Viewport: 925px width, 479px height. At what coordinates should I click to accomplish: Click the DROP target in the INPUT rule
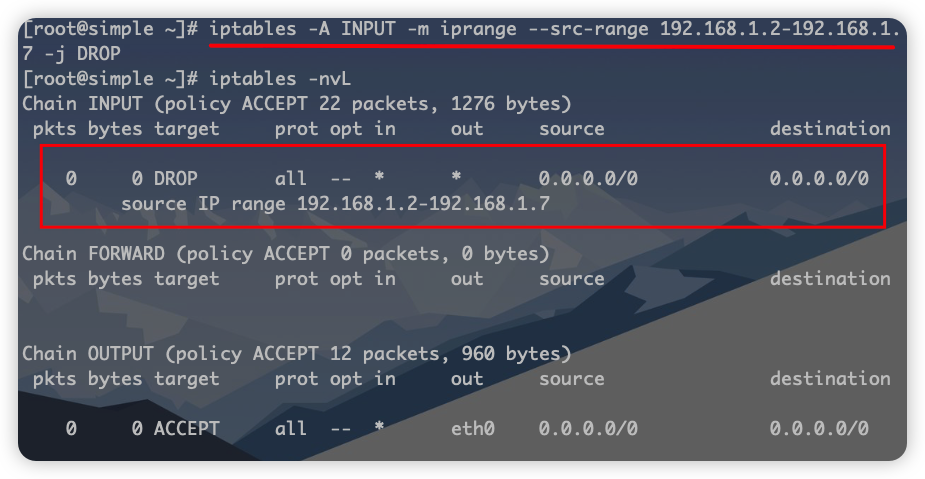point(175,179)
